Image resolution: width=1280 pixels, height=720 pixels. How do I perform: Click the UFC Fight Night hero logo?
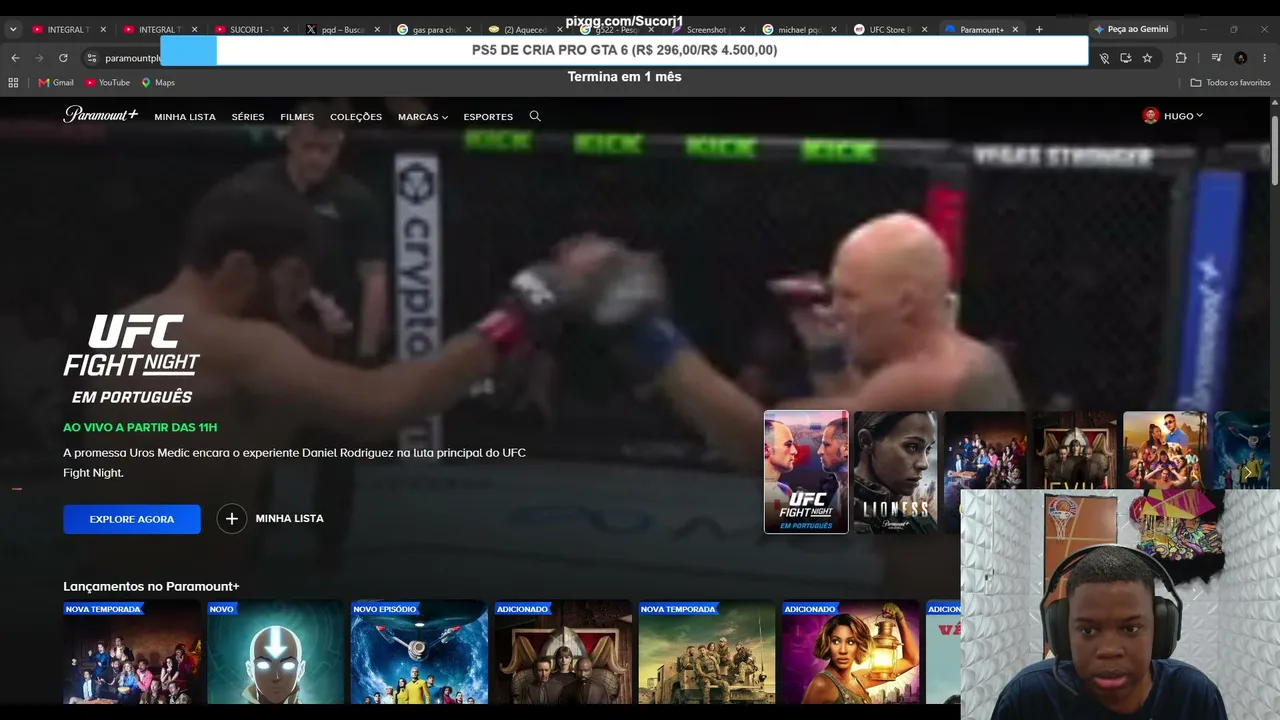click(132, 360)
